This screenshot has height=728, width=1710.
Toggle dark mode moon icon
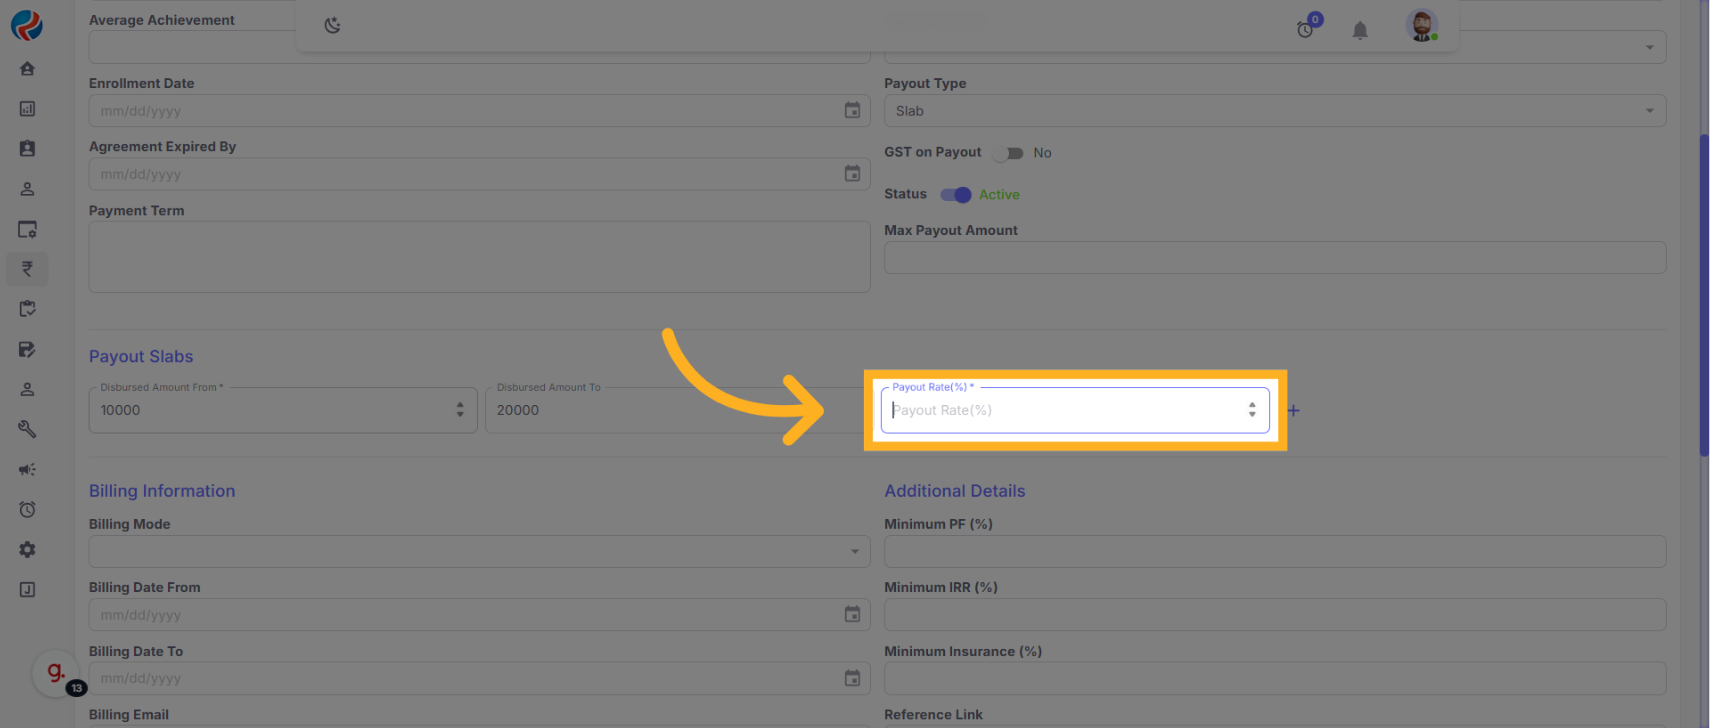point(333,26)
